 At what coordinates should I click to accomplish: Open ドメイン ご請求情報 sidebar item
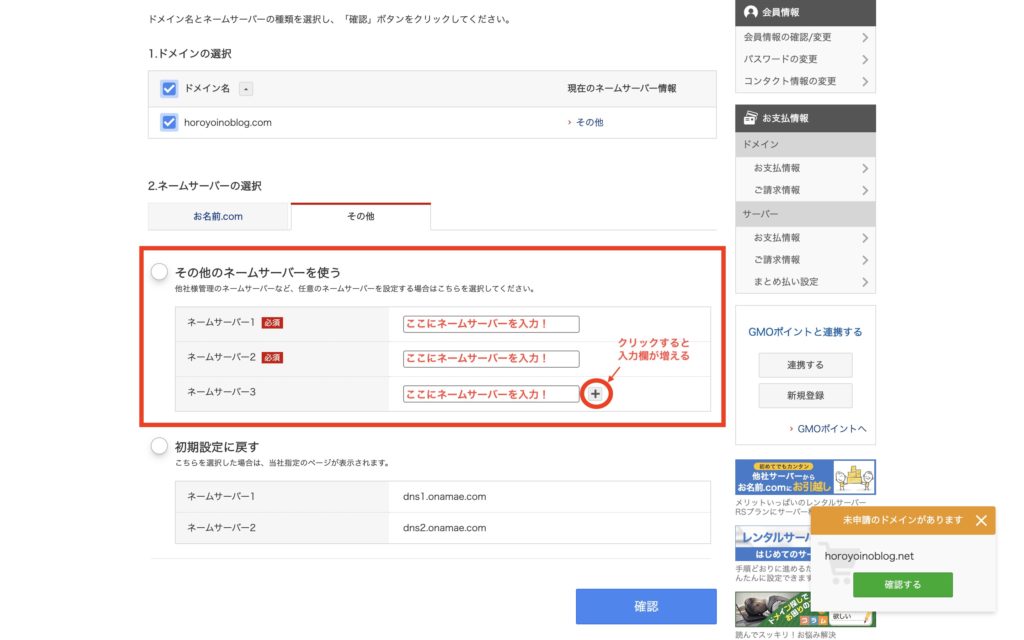click(x=805, y=190)
